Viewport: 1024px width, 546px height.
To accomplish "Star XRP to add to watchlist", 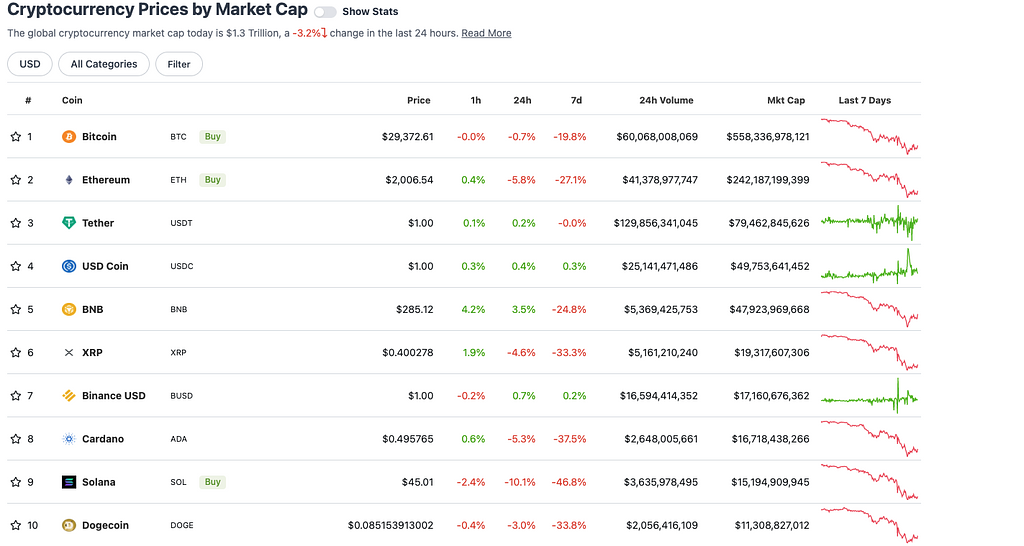I will click(x=15, y=353).
